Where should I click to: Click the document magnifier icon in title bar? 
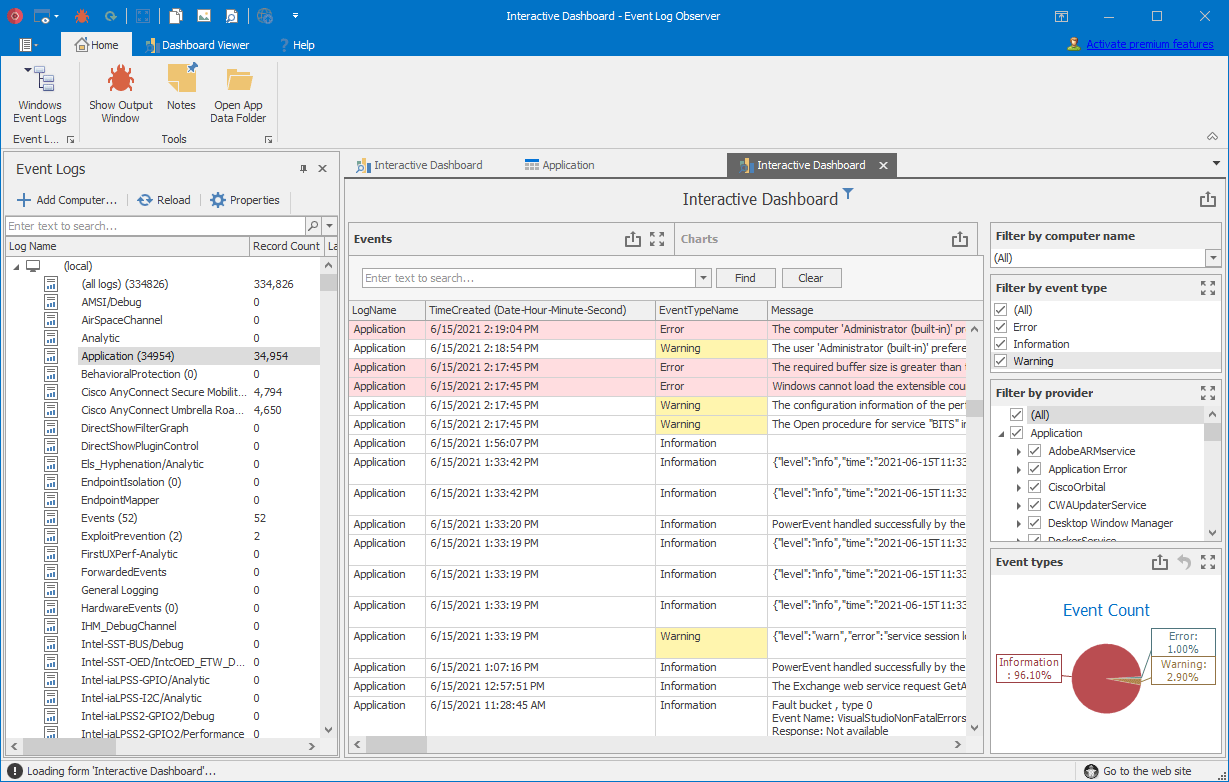231,16
